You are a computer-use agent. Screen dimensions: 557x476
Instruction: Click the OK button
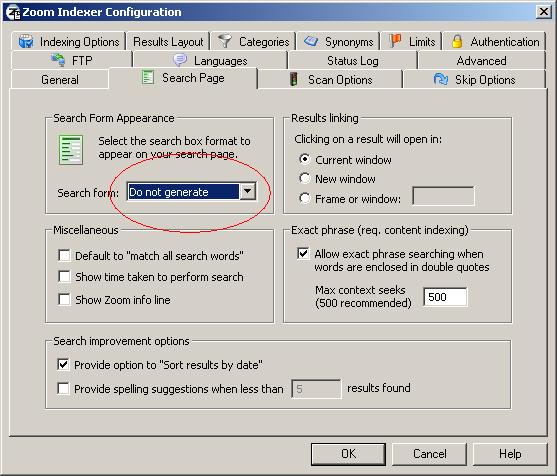348,454
